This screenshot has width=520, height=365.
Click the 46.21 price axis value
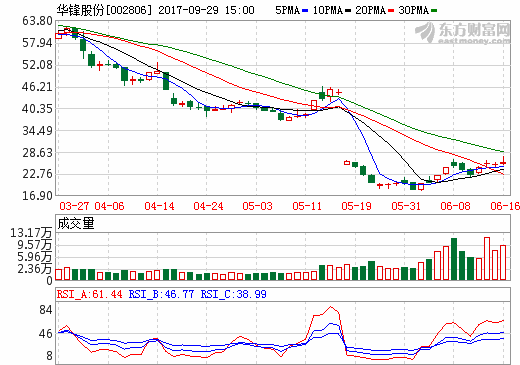coord(38,87)
